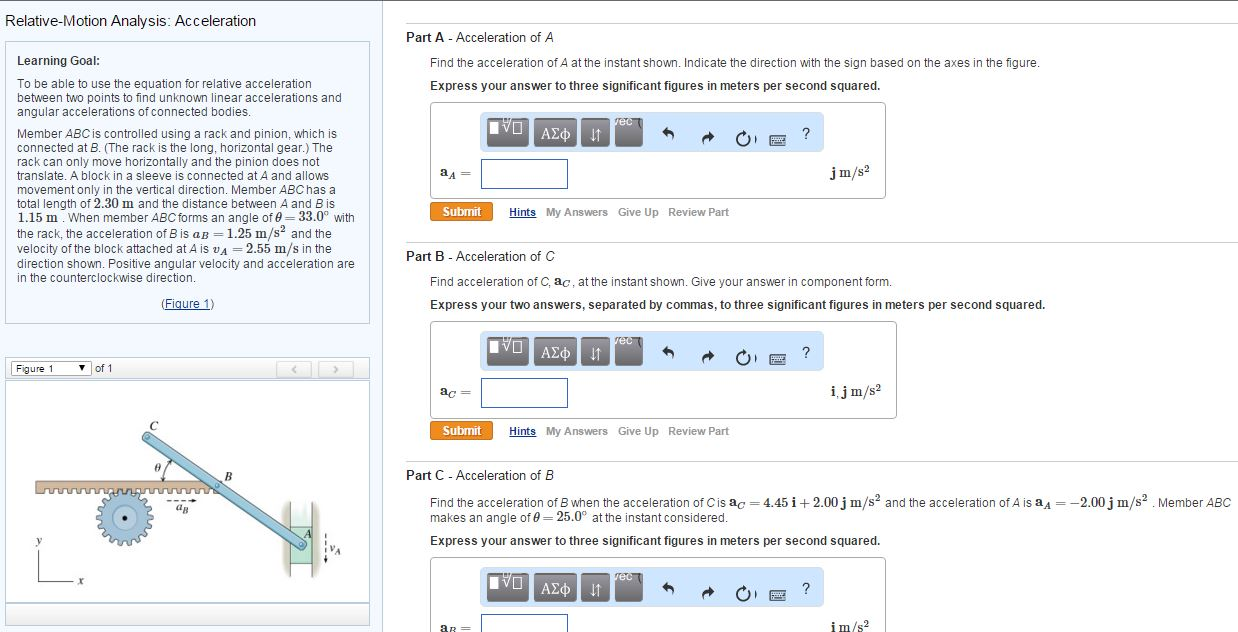The width and height of the screenshot is (1238, 632).
Task: Open the math templates button in Part C
Action: click(507, 587)
